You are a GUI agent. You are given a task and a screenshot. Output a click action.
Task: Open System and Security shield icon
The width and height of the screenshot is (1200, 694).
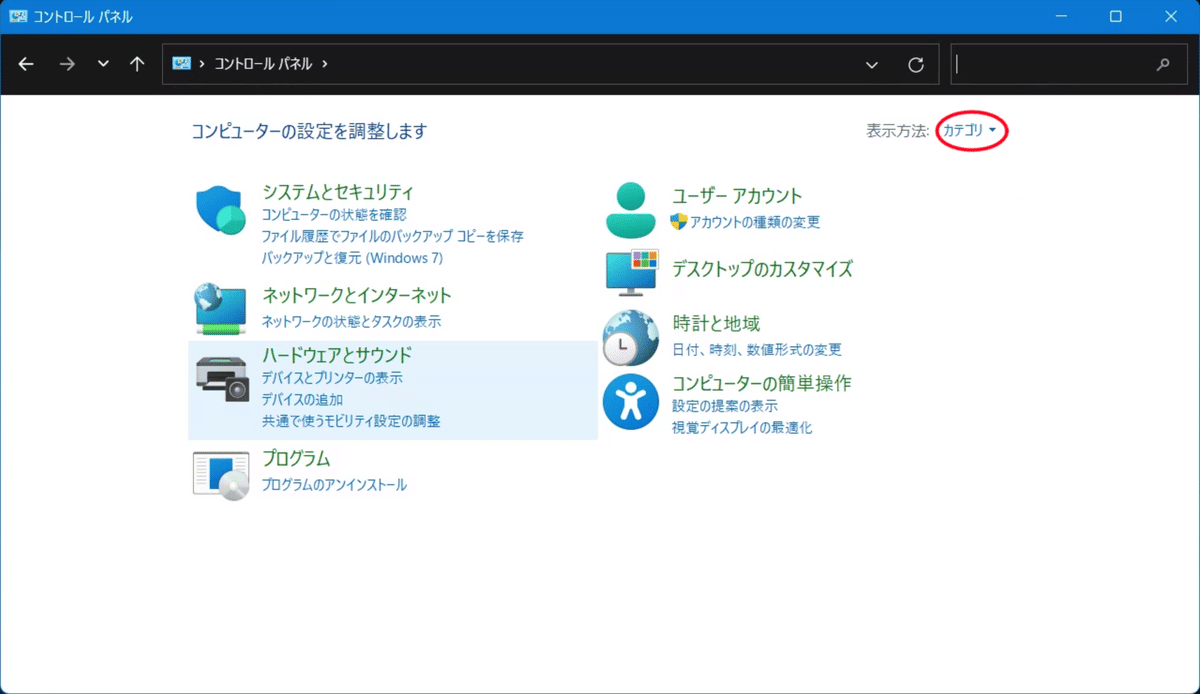coord(221,210)
